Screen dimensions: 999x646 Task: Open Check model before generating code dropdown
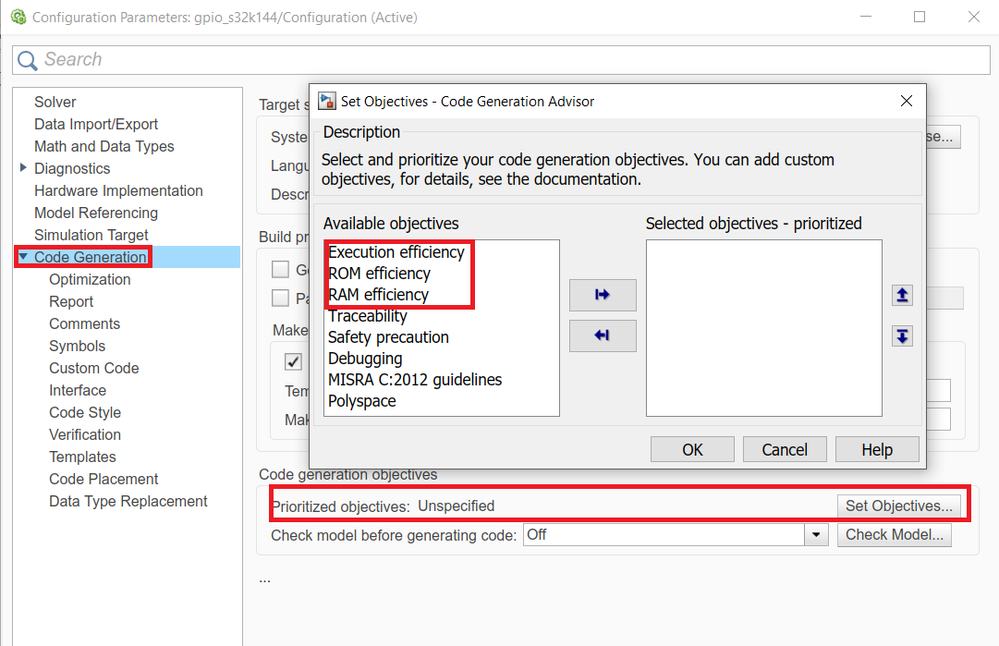[816, 535]
